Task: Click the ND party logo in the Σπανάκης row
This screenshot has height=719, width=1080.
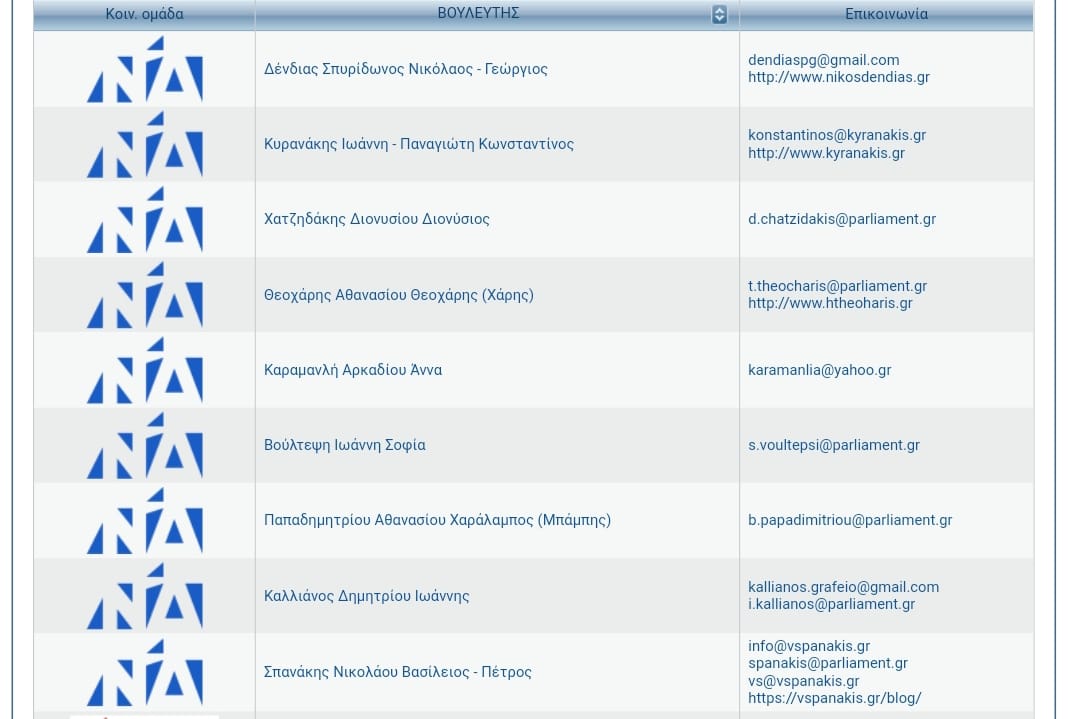Action: (145, 671)
